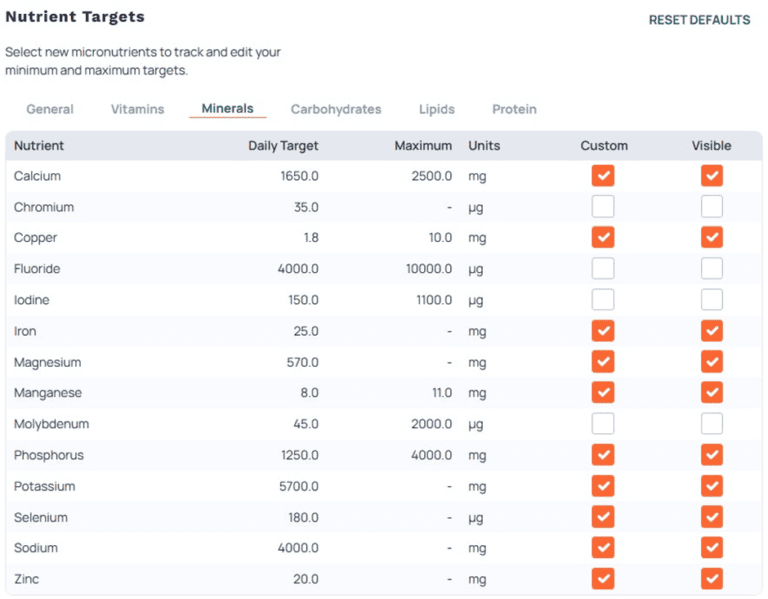Enable Custom target for Iodine

tap(603, 300)
